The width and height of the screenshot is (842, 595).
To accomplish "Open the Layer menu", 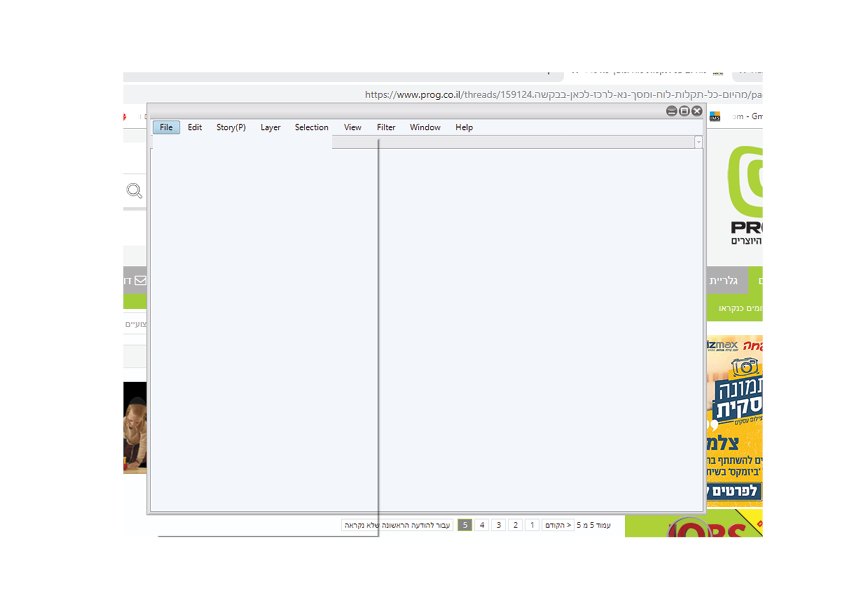I will 270,127.
